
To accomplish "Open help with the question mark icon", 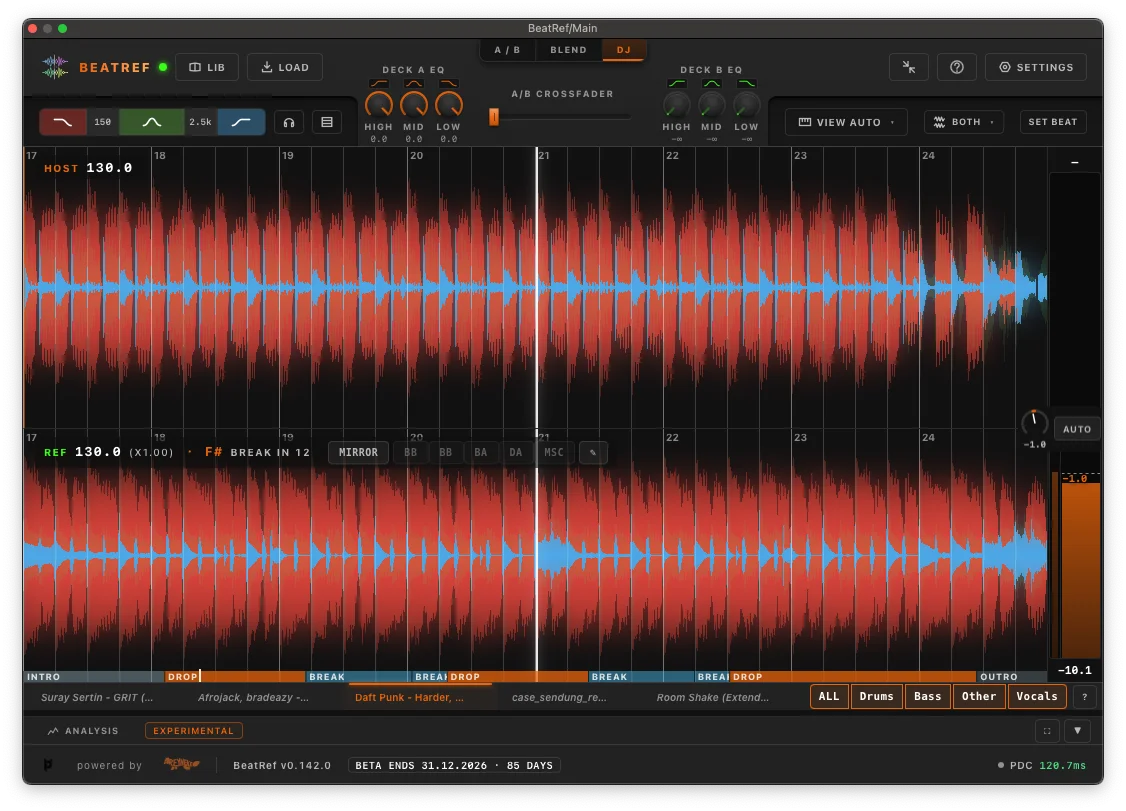I will (x=957, y=67).
